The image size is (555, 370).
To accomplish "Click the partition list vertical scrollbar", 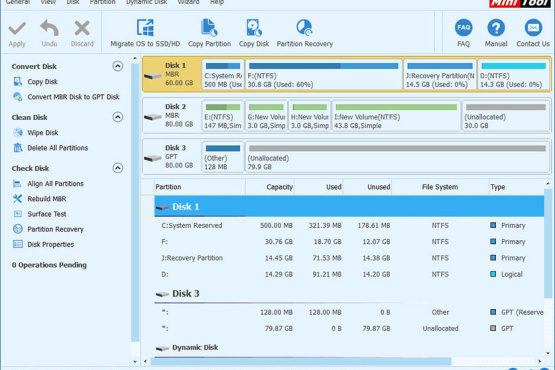I will pos(548,244).
